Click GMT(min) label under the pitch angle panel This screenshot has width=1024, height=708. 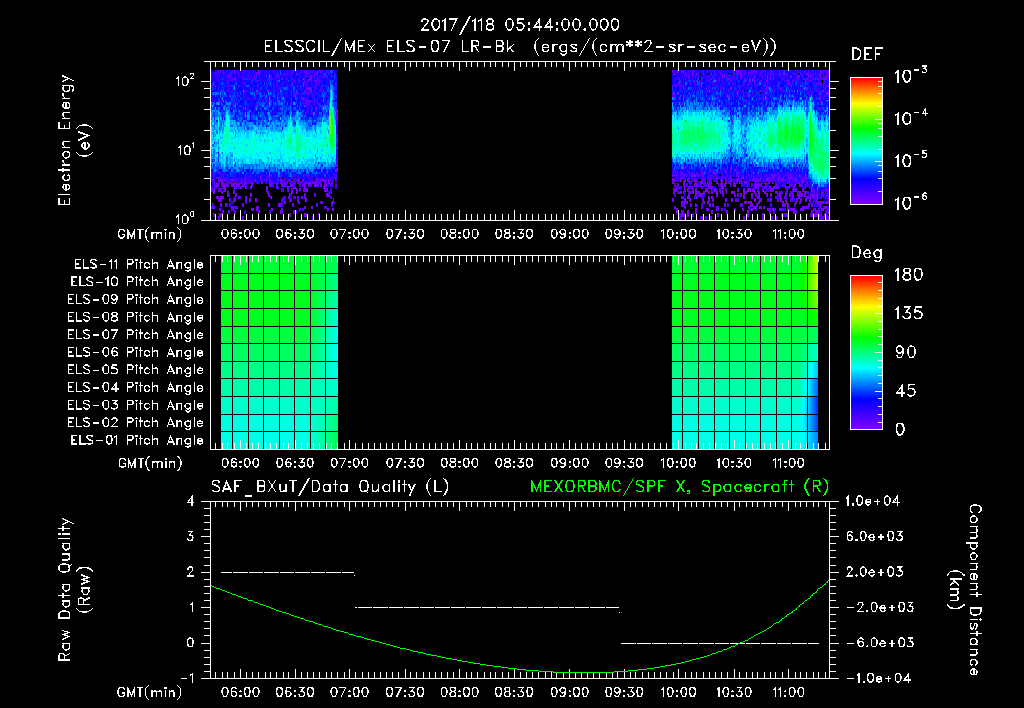[150, 464]
